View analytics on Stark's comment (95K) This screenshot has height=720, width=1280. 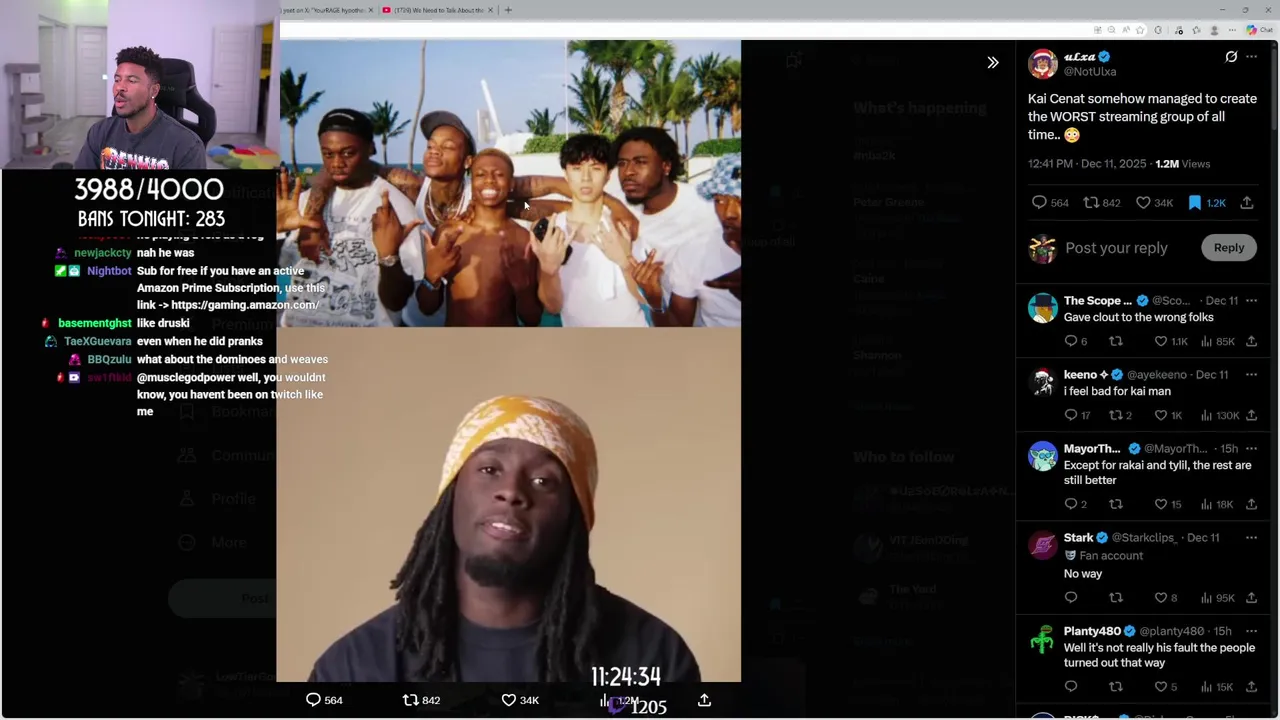click(1217, 598)
